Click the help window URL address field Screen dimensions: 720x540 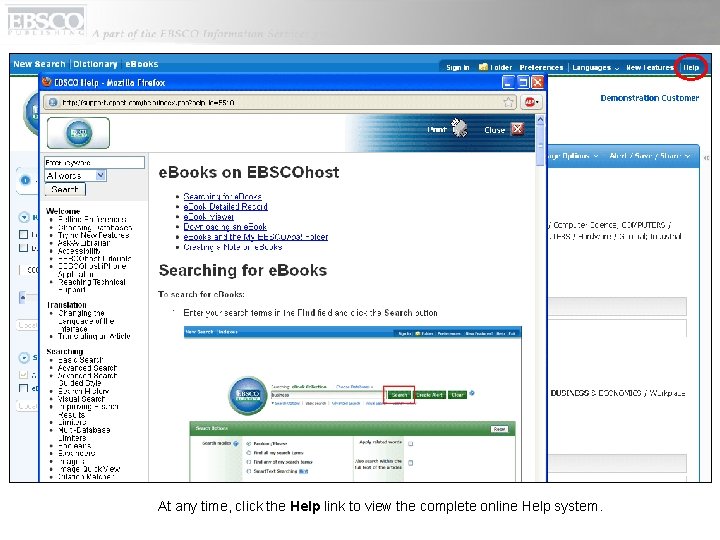(x=280, y=102)
